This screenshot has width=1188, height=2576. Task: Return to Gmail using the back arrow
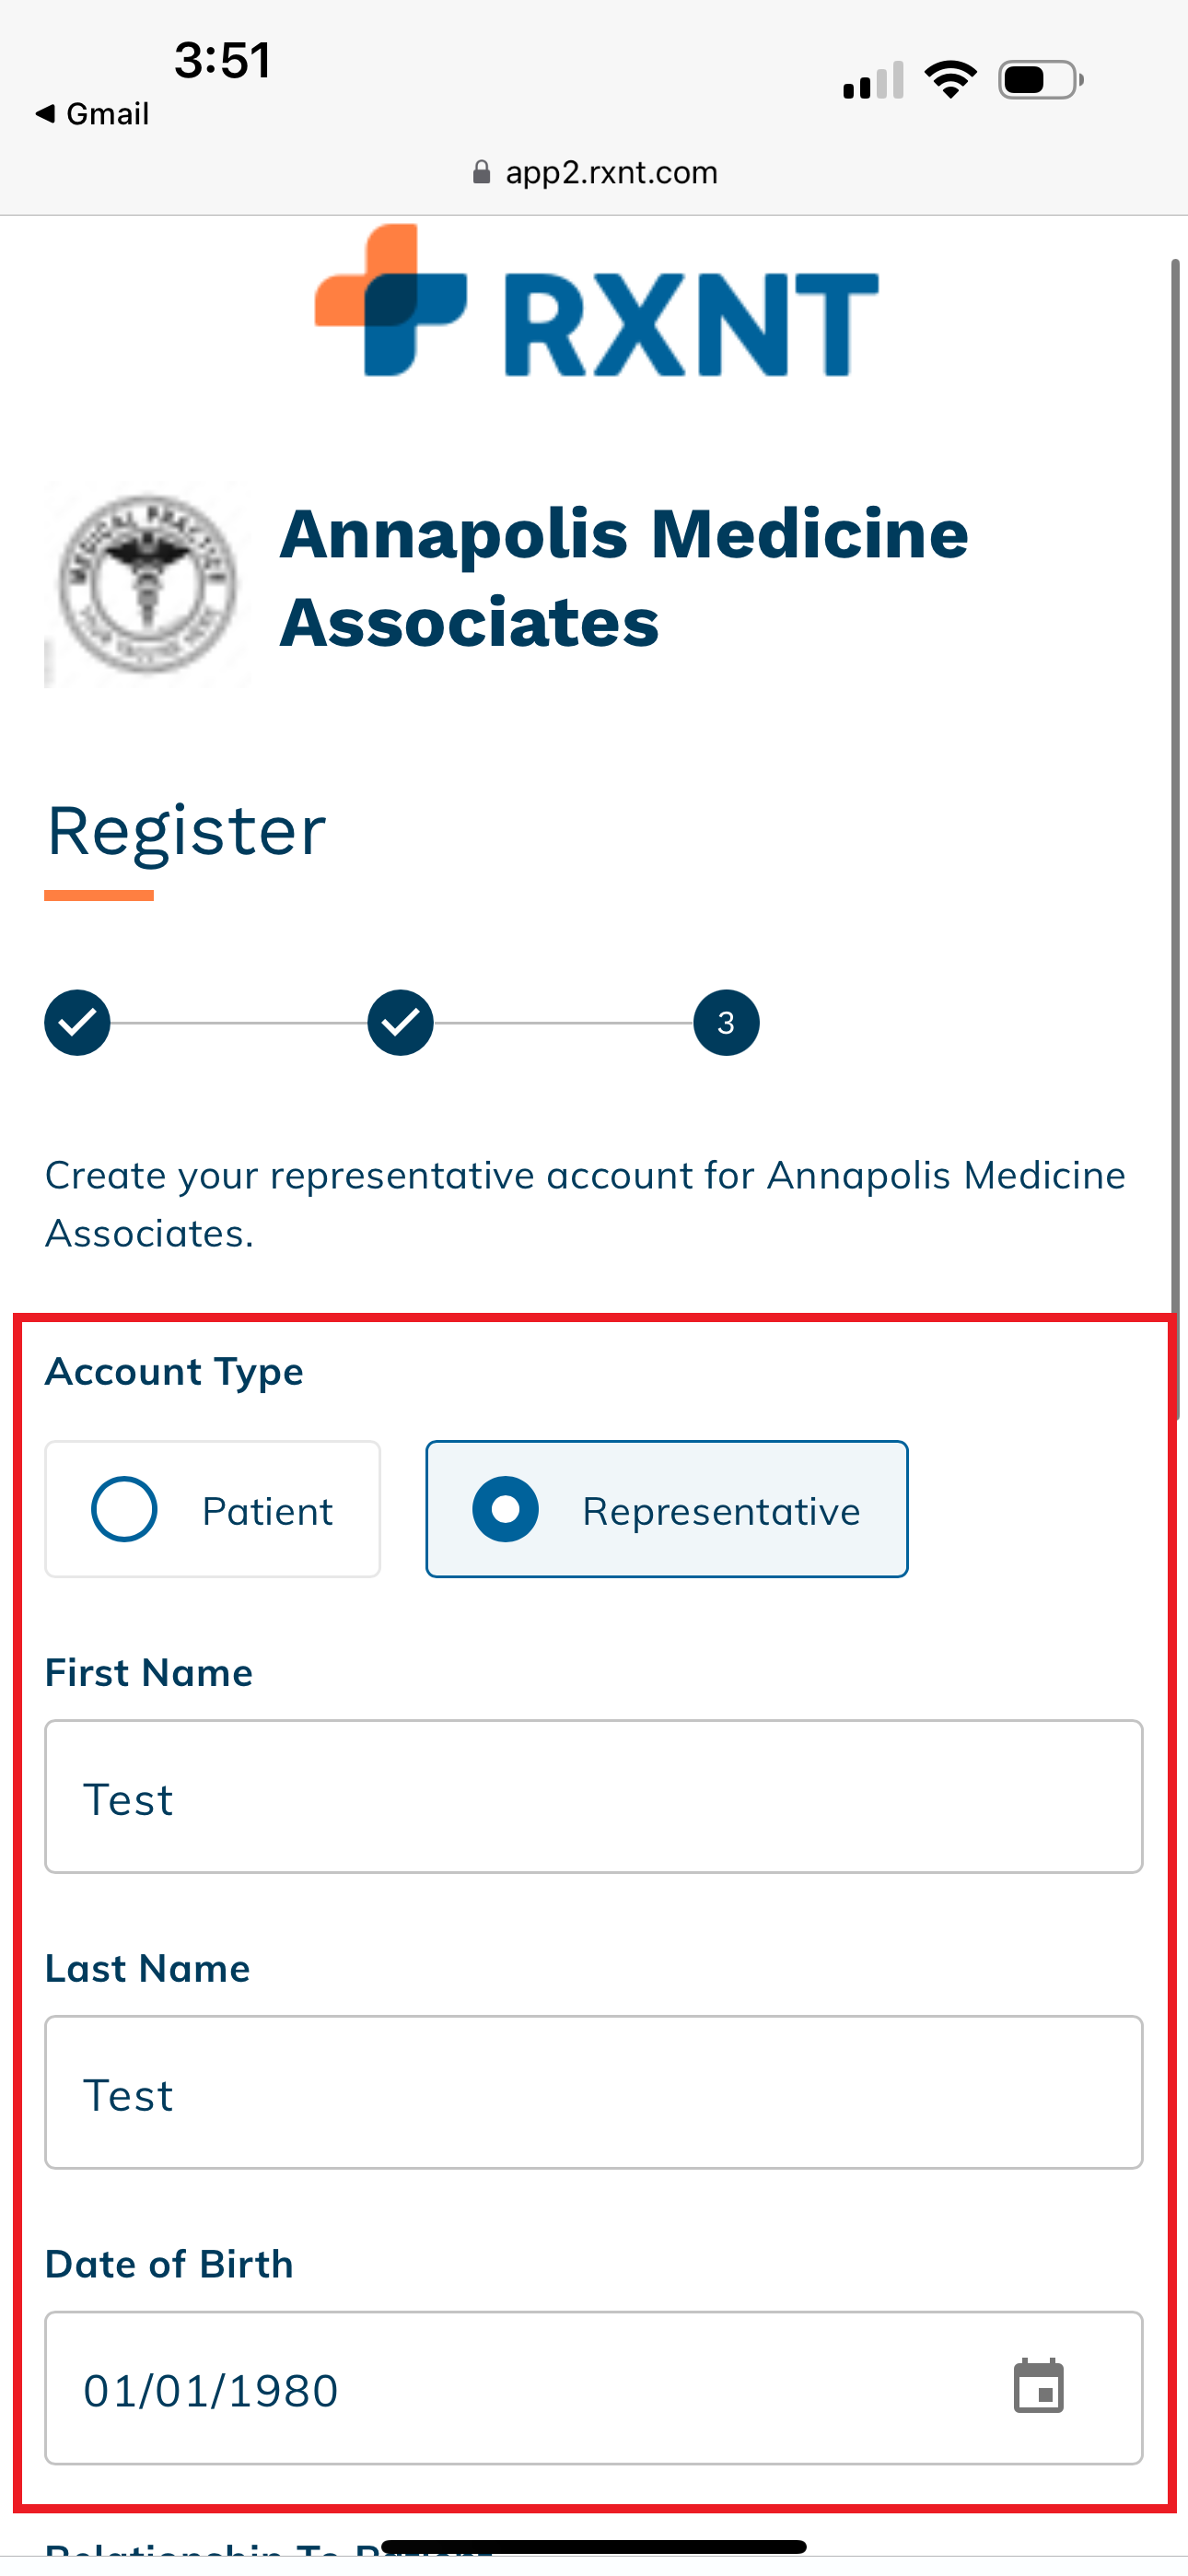pyautogui.click(x=92, y=114)
